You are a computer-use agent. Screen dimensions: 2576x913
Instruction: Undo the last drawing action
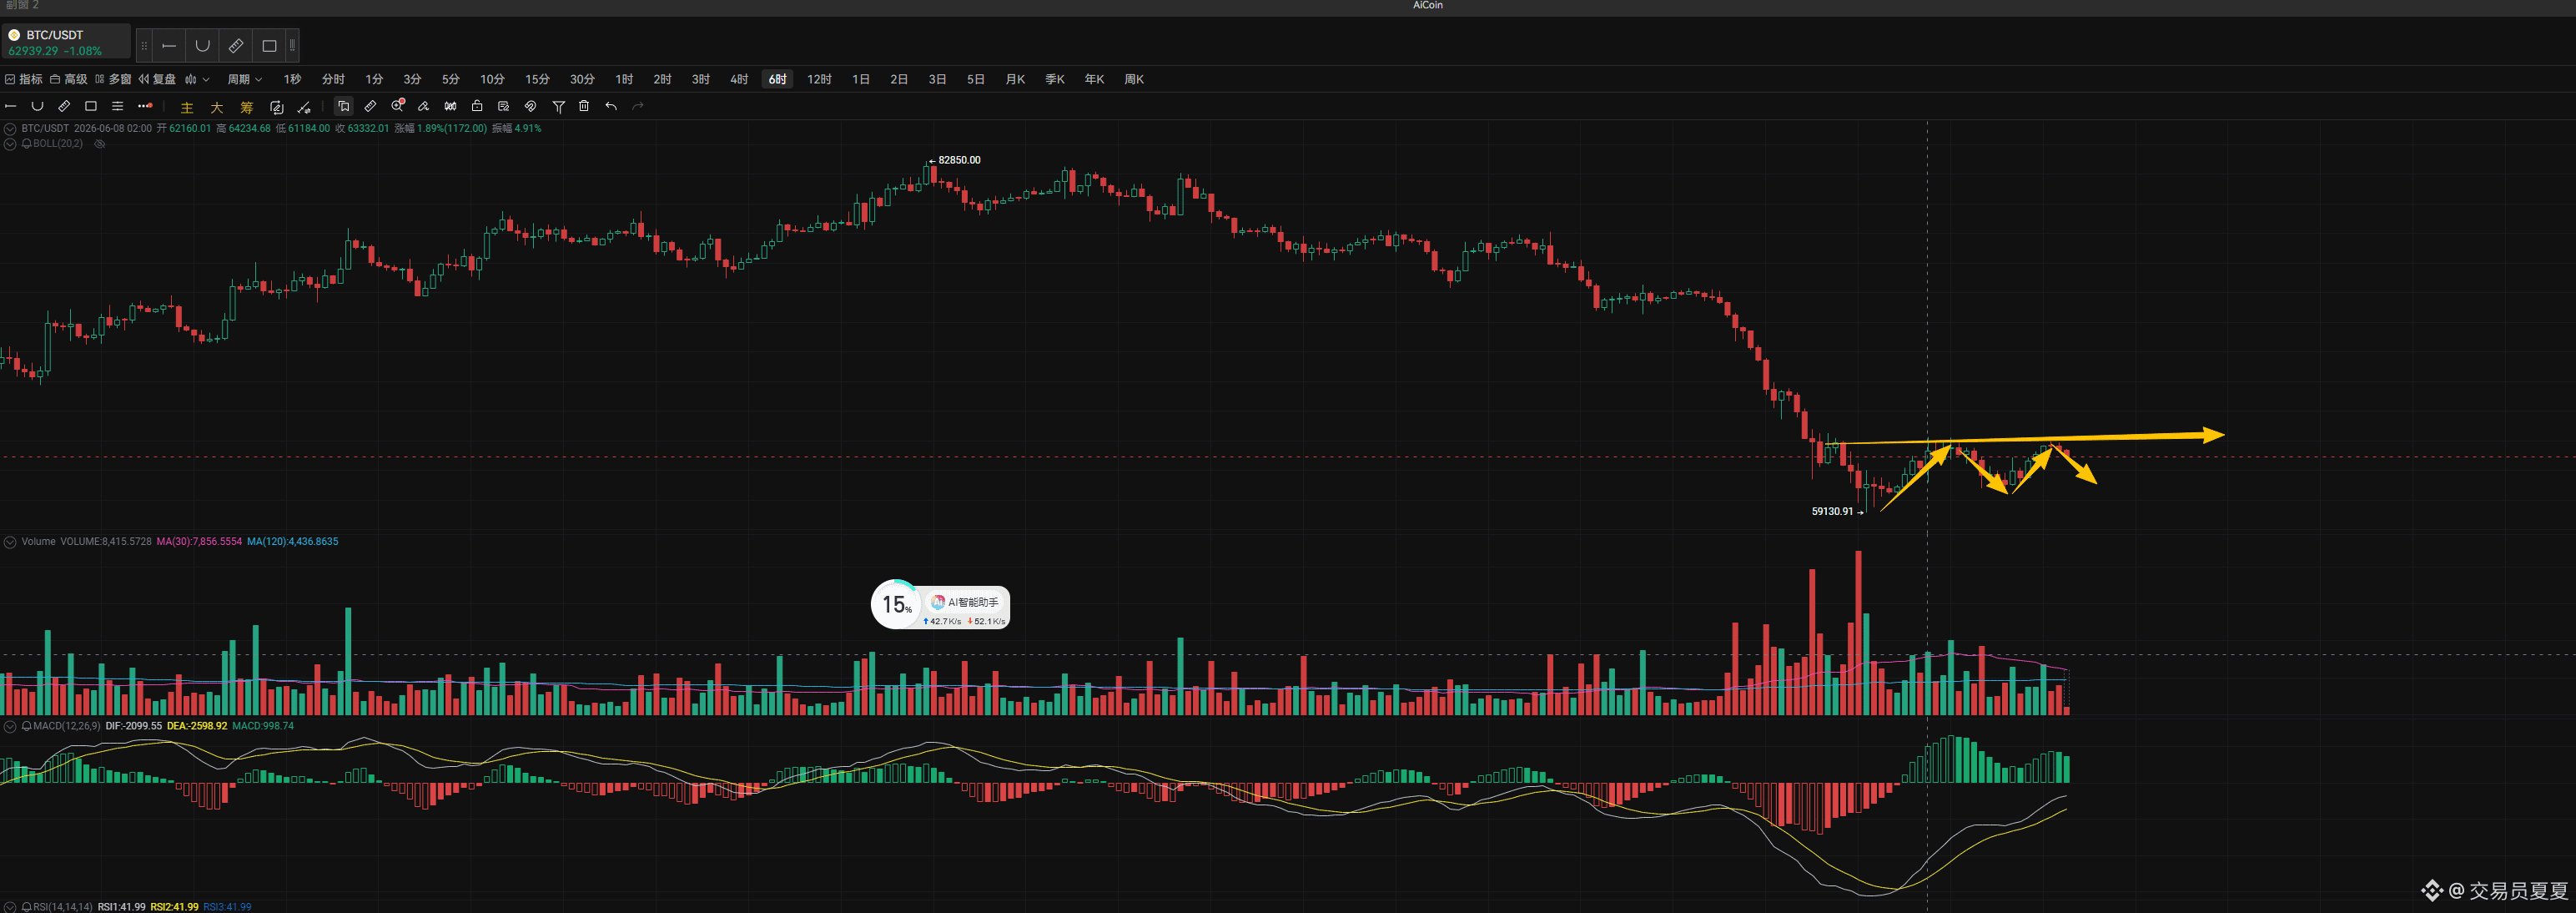[x=611, y=106]
